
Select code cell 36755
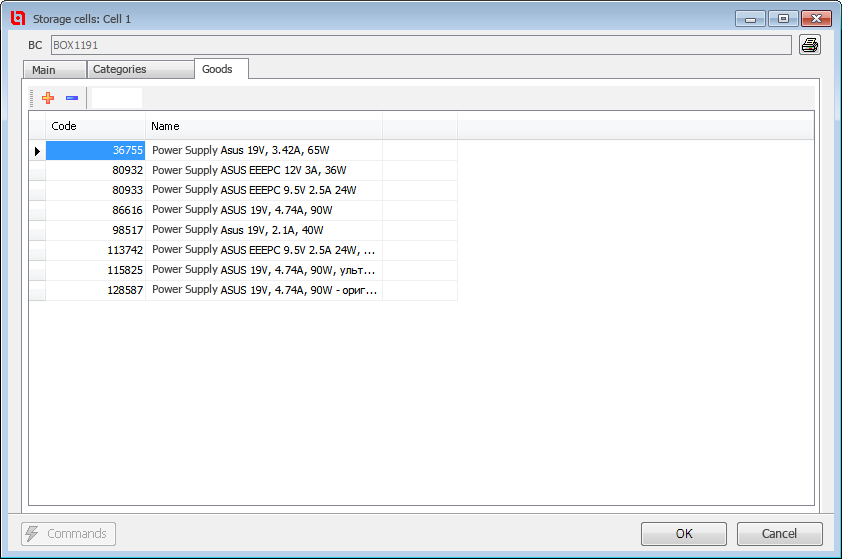[95, 150]
